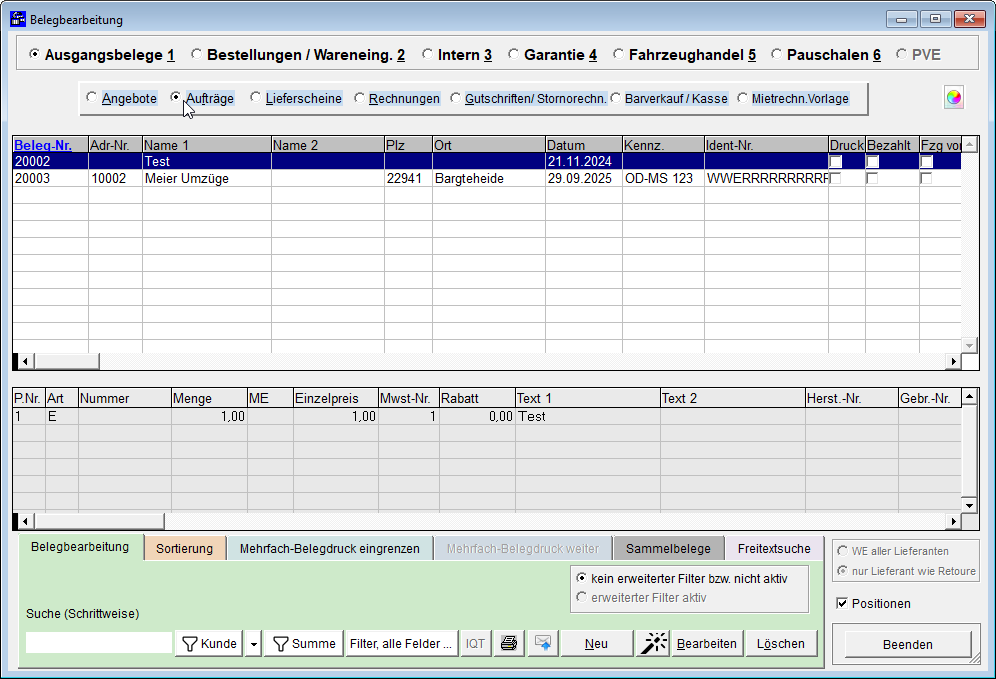The height and width of the screenshot is (679, 996).
Task: Click the Name 1 column header
Action: tap(206, 145)
